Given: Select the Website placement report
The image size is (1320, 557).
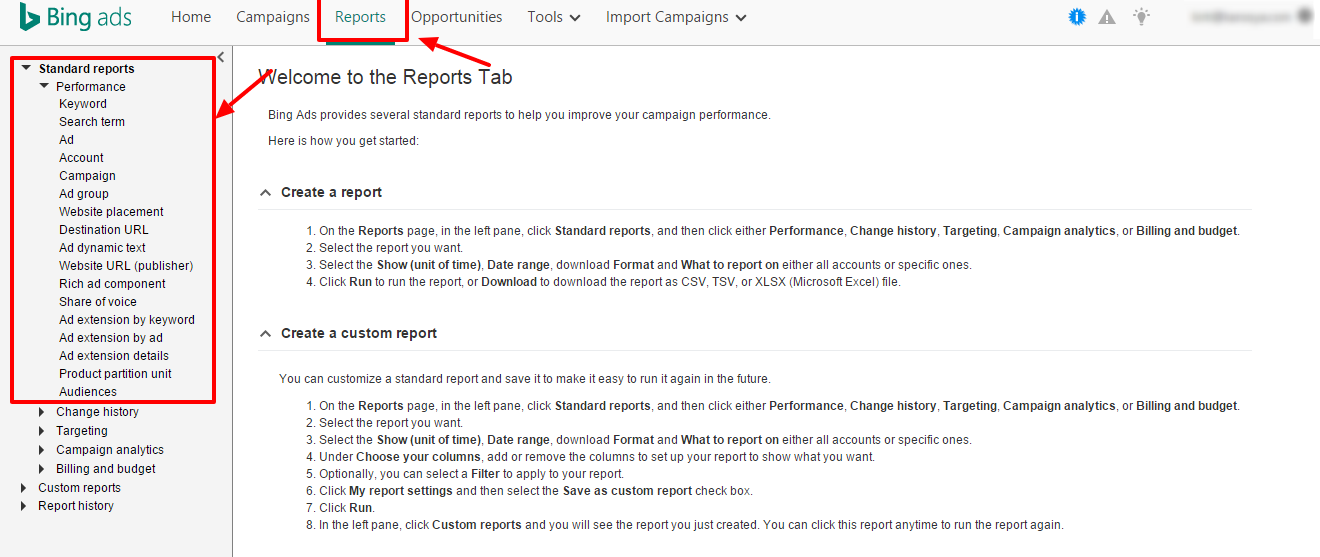Looking at the screenshot, I should [111, 212].
